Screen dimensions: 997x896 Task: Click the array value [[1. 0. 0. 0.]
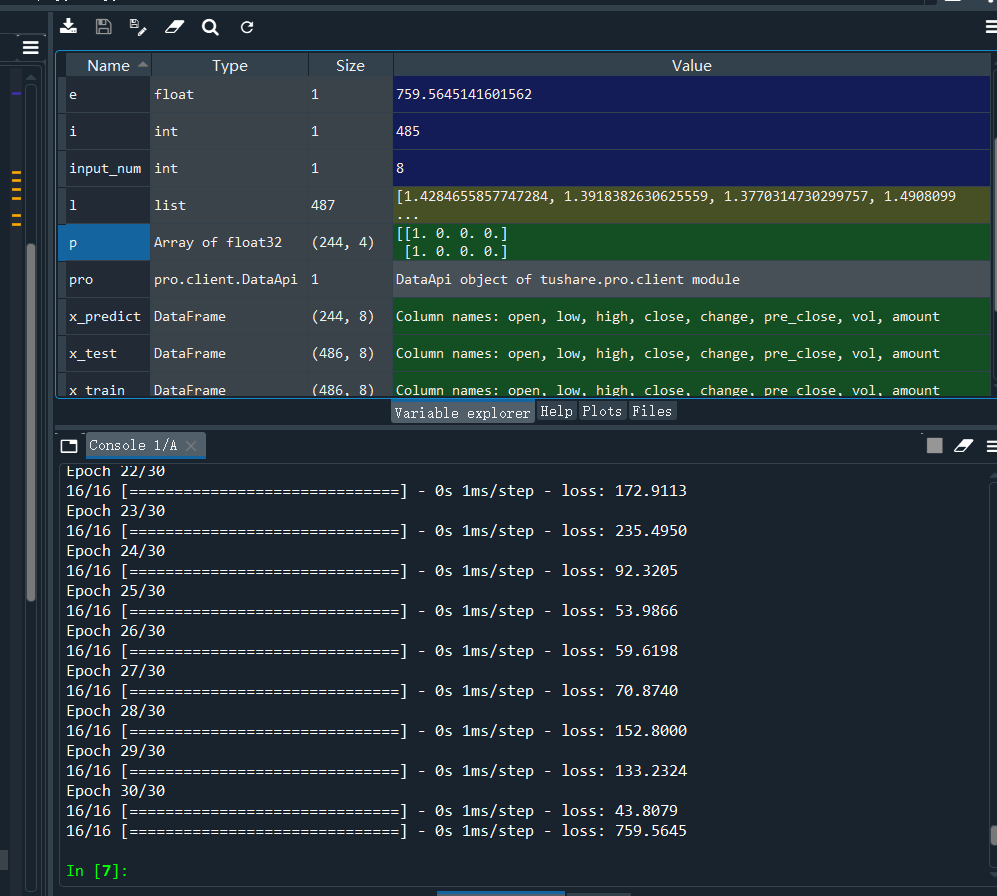pos(692,243)
